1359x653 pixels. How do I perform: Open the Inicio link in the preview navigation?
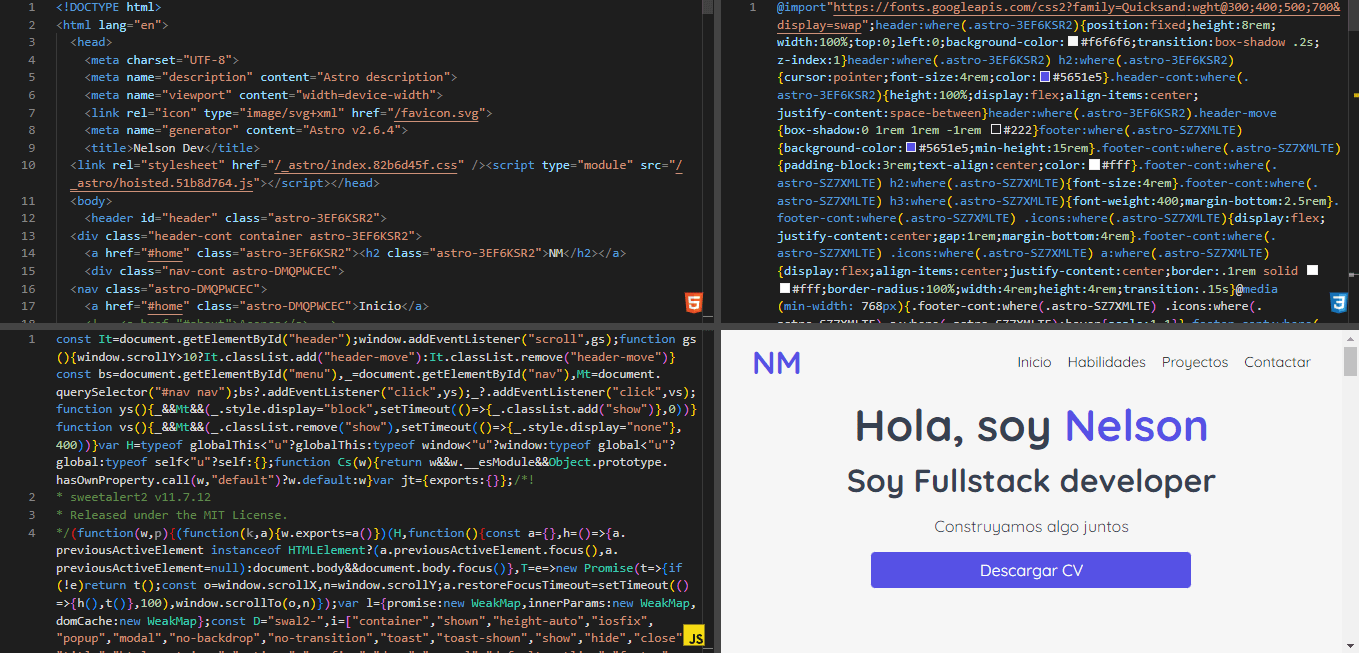coord(1034,362)
